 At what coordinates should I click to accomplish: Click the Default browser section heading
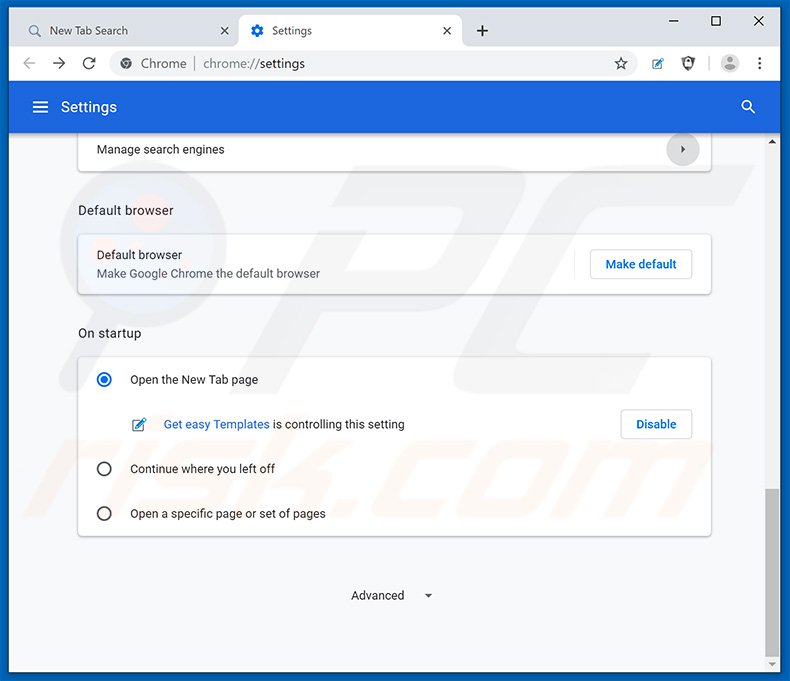(125, 210)
